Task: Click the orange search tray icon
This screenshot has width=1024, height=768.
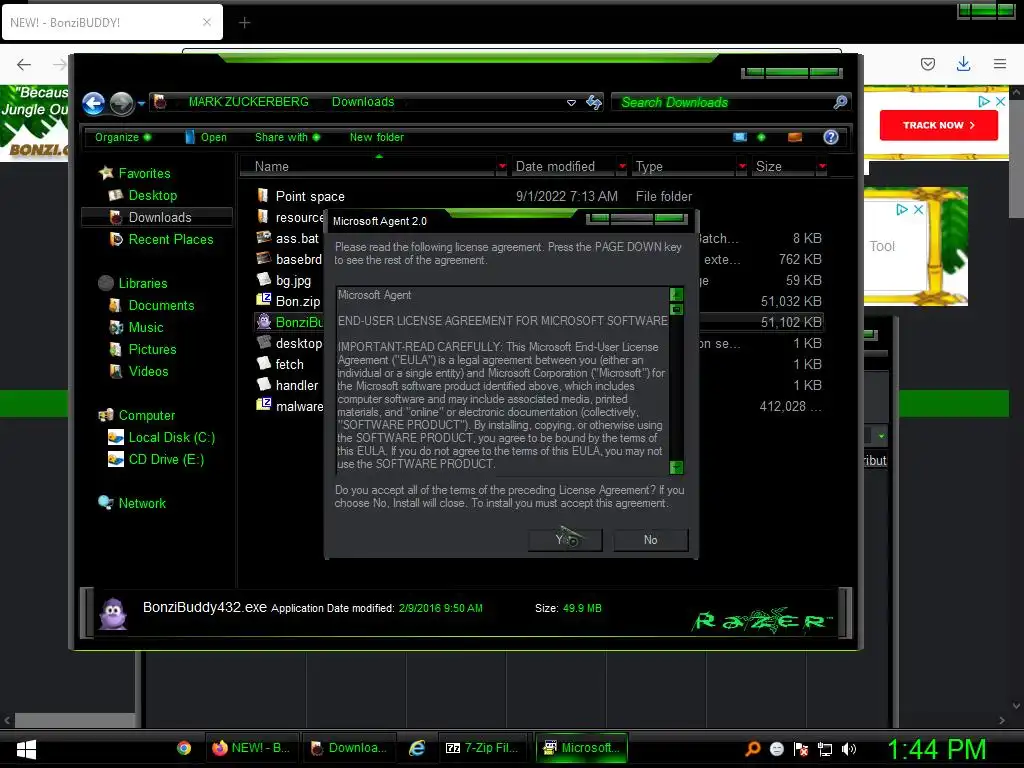Action: (x=752, y=749)
